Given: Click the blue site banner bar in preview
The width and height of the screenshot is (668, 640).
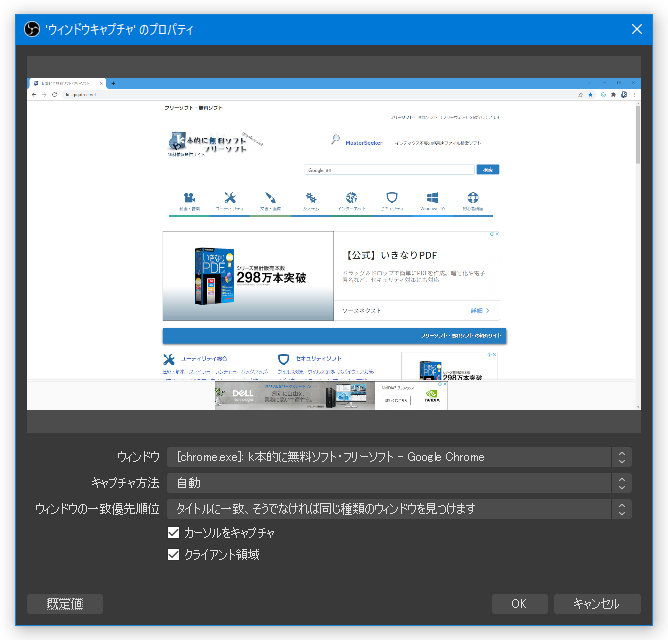Looking at the screenshot, I should click(x=334, y=336).
